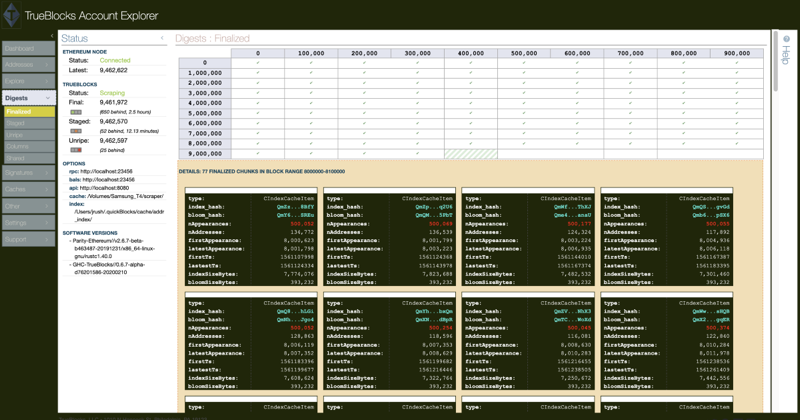Click checkmark in row 7,000,000, column 700,000
The width and height of the screenshot is (800, 420).
pos(630,133)
